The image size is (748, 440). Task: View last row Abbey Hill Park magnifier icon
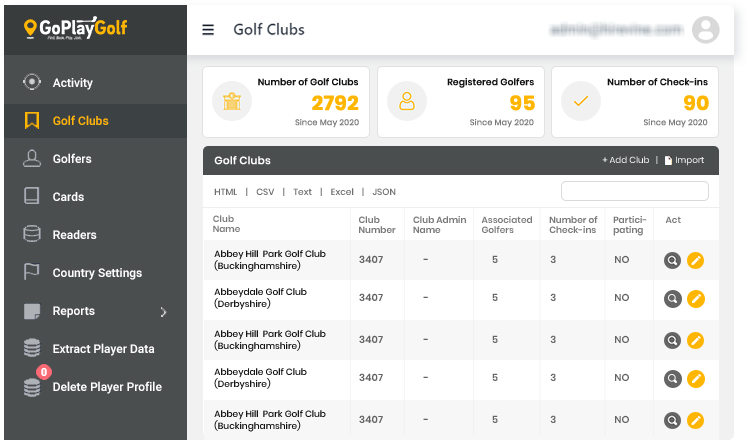[x=673, y=420]
